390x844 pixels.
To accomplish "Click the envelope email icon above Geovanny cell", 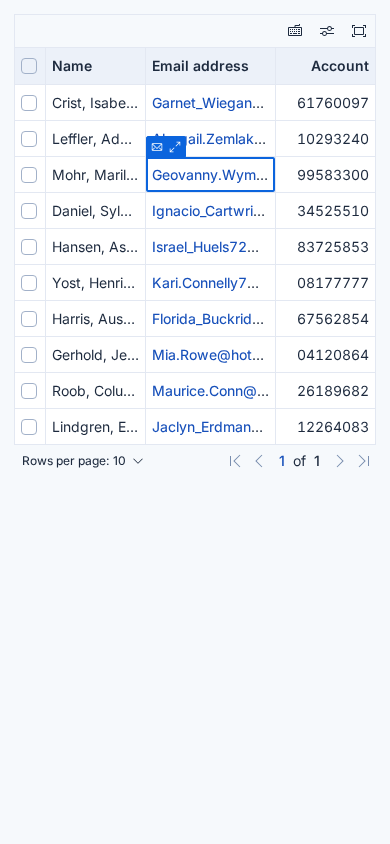I will point(157,147).
